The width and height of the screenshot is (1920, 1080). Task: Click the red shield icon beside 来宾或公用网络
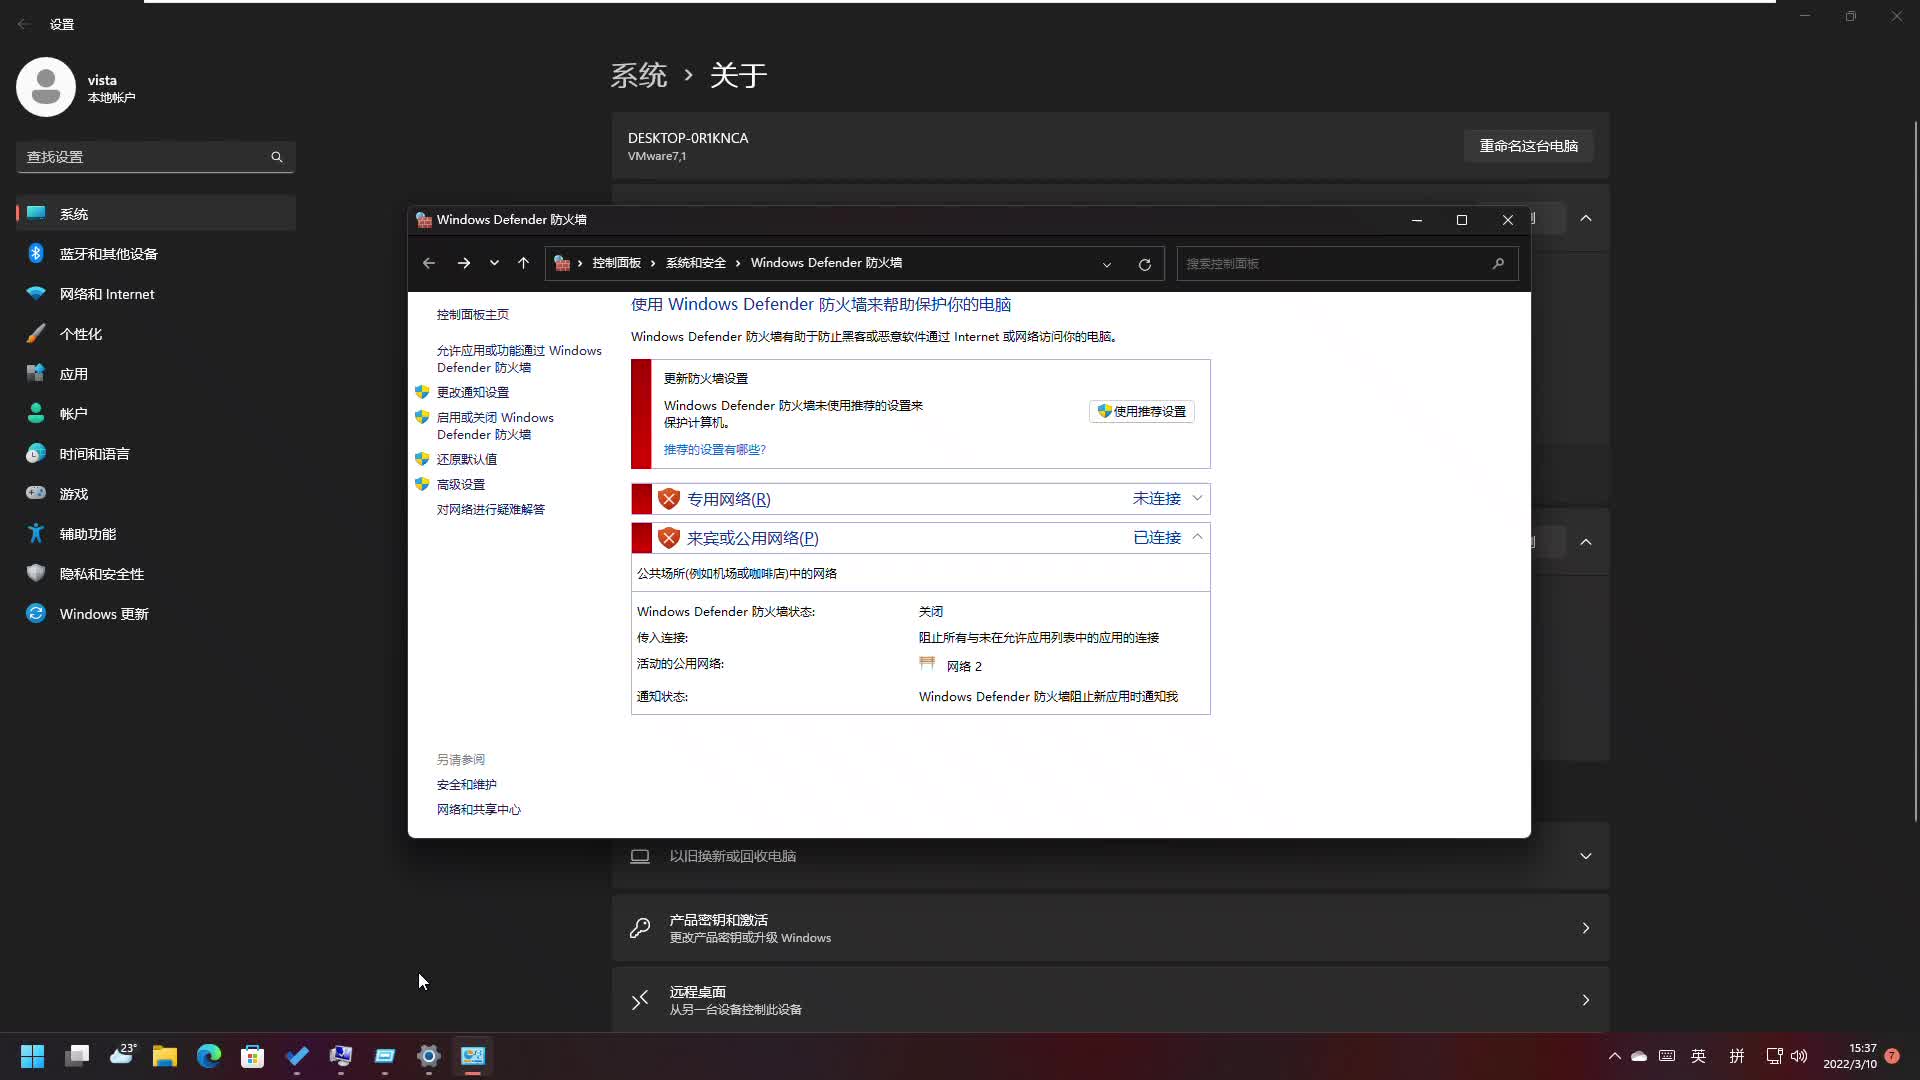[669, 538]
